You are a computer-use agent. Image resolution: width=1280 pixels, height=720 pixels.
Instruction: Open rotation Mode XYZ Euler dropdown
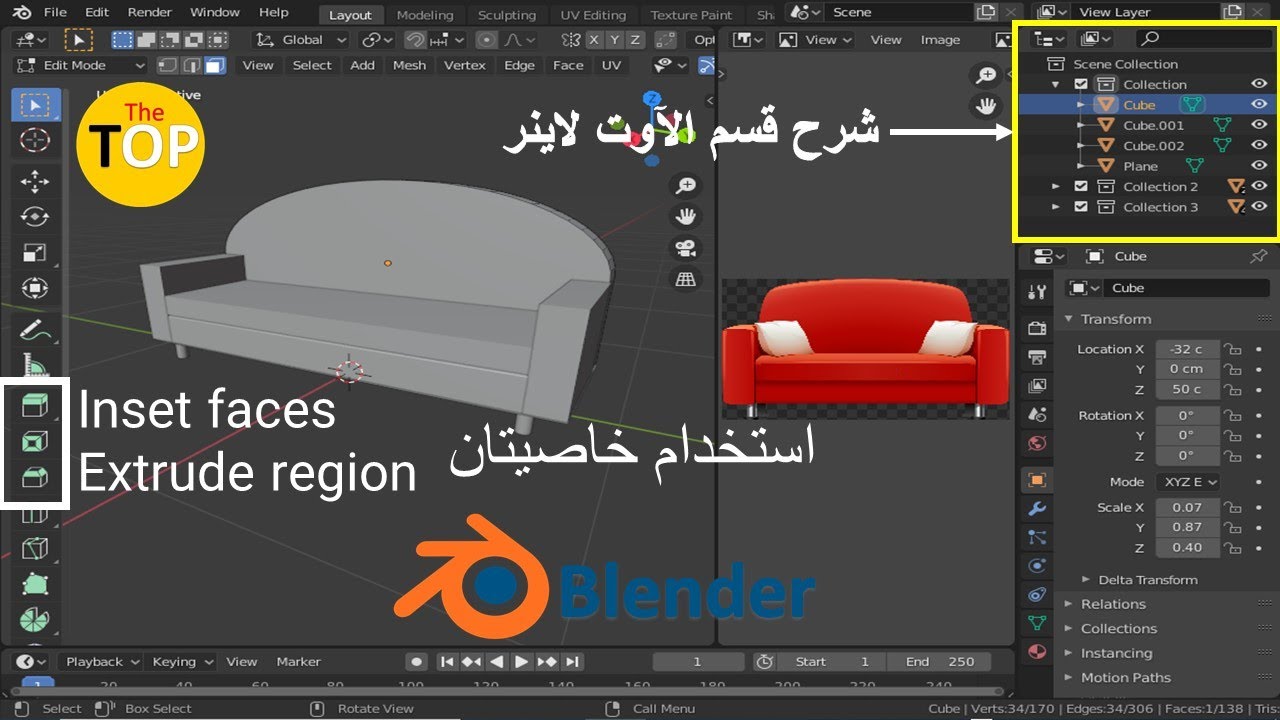point(1189,482)
